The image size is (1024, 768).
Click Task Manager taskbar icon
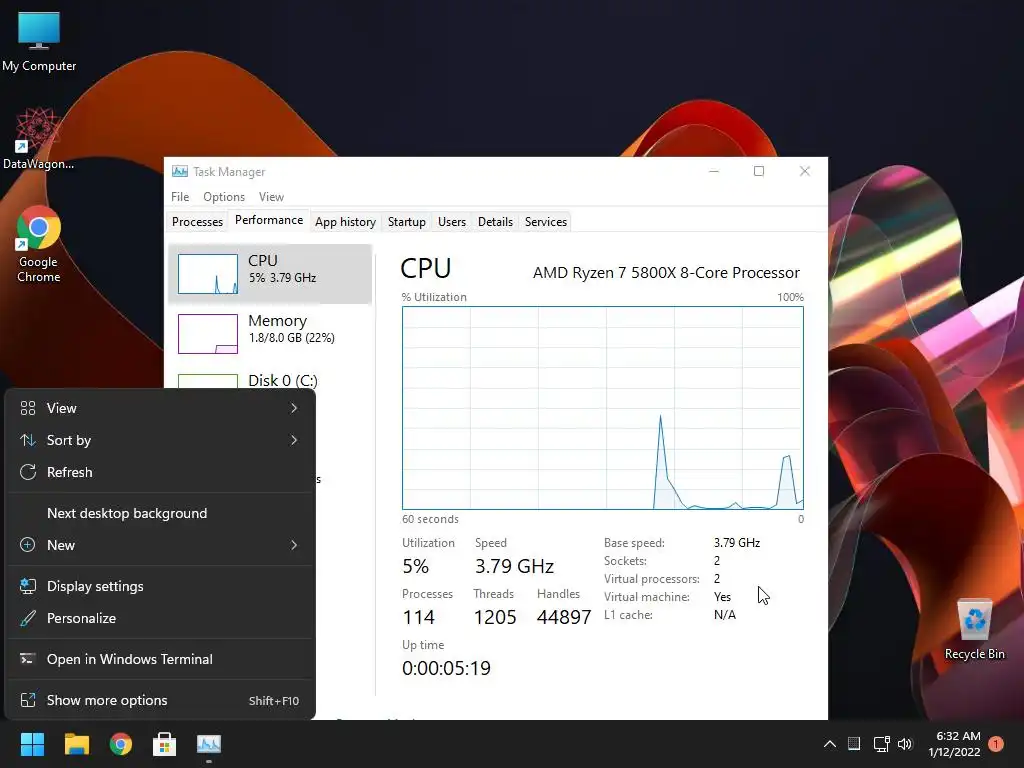point(209,744)
